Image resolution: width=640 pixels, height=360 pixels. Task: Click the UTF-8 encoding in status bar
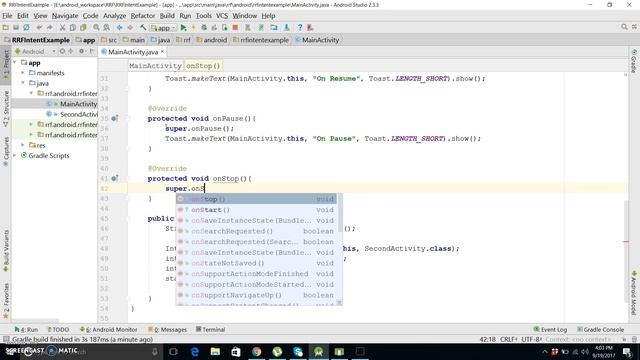tap(532, 339)
